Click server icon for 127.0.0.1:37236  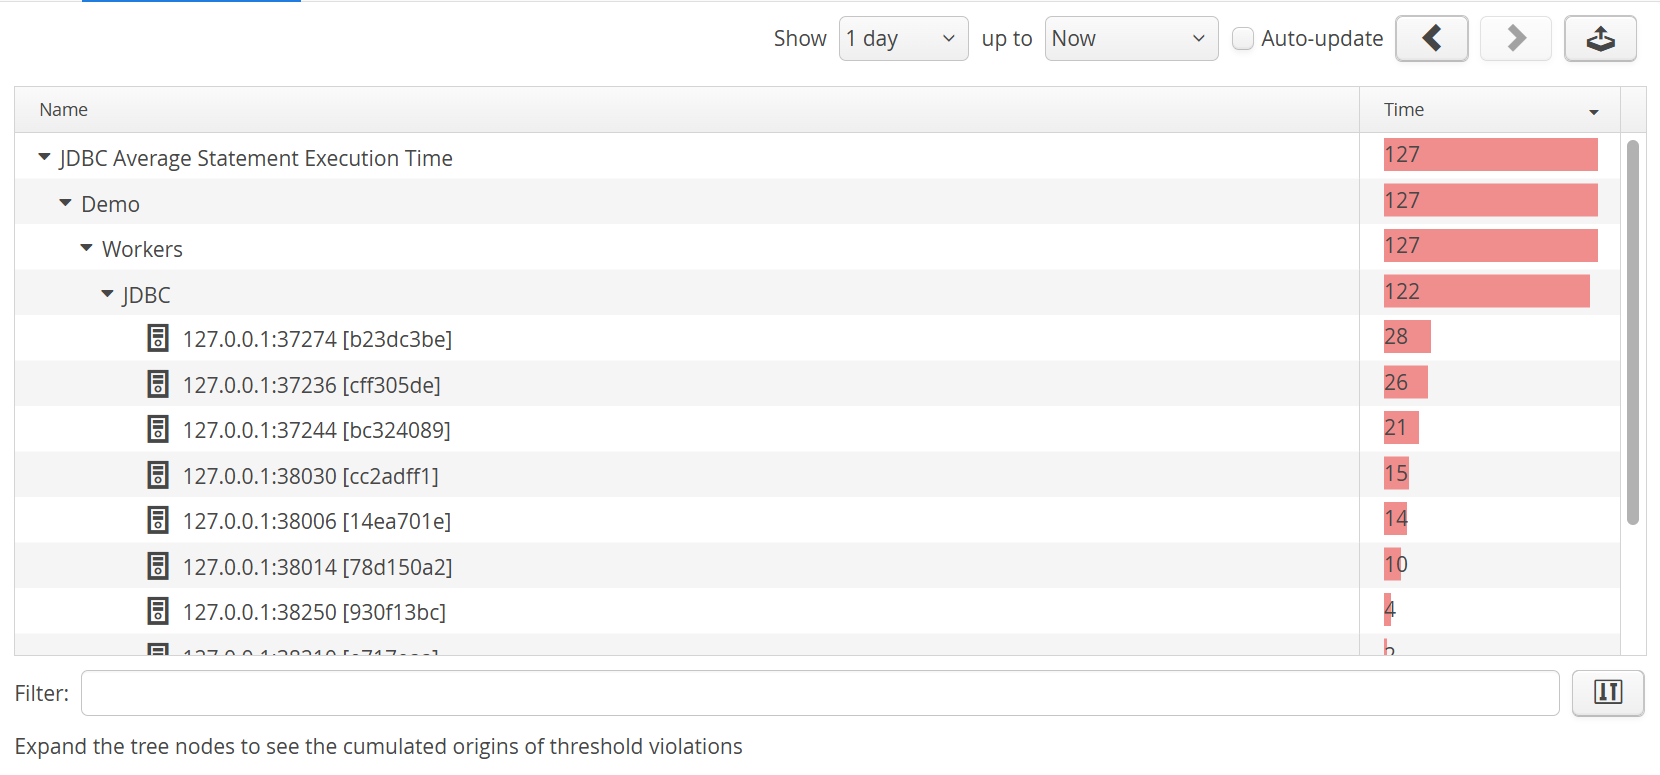(x=158, y=384)
